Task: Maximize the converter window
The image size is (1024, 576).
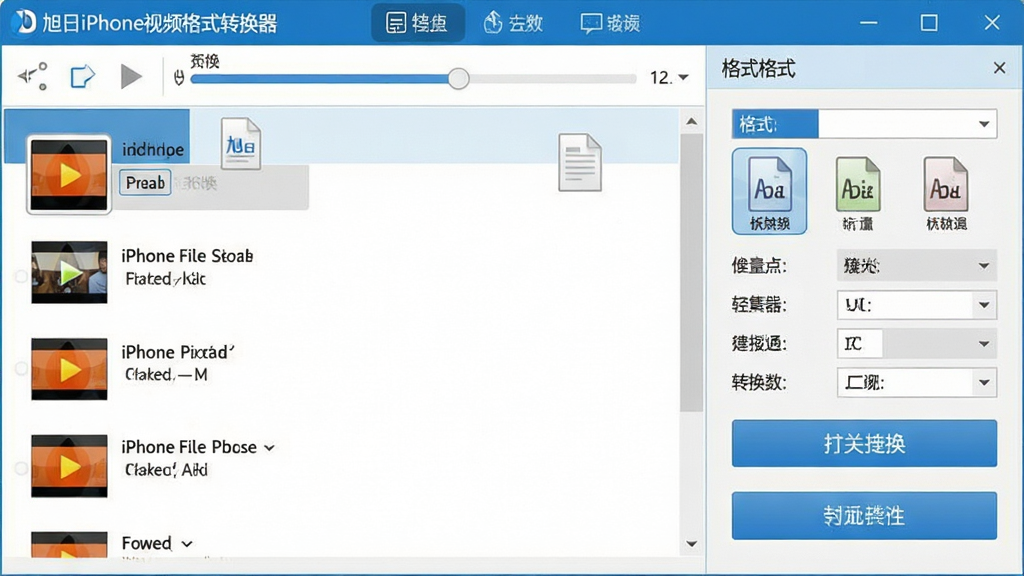Action: click(x=929, y=23)
